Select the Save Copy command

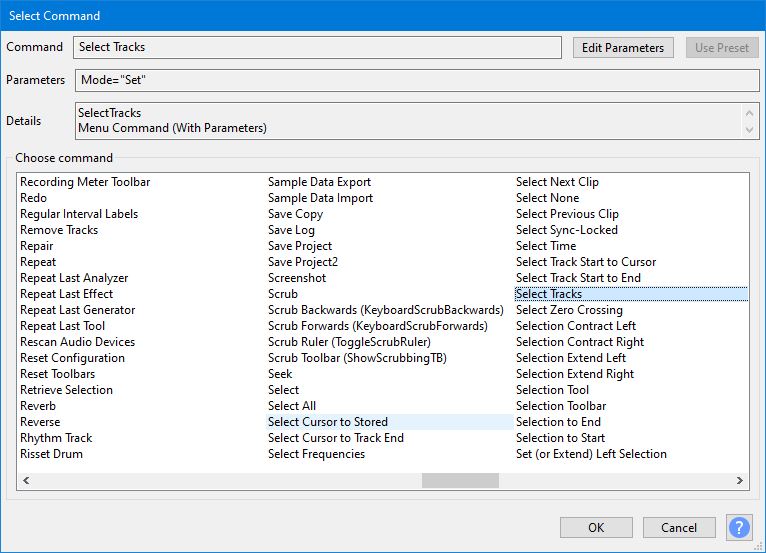[296, 214]
